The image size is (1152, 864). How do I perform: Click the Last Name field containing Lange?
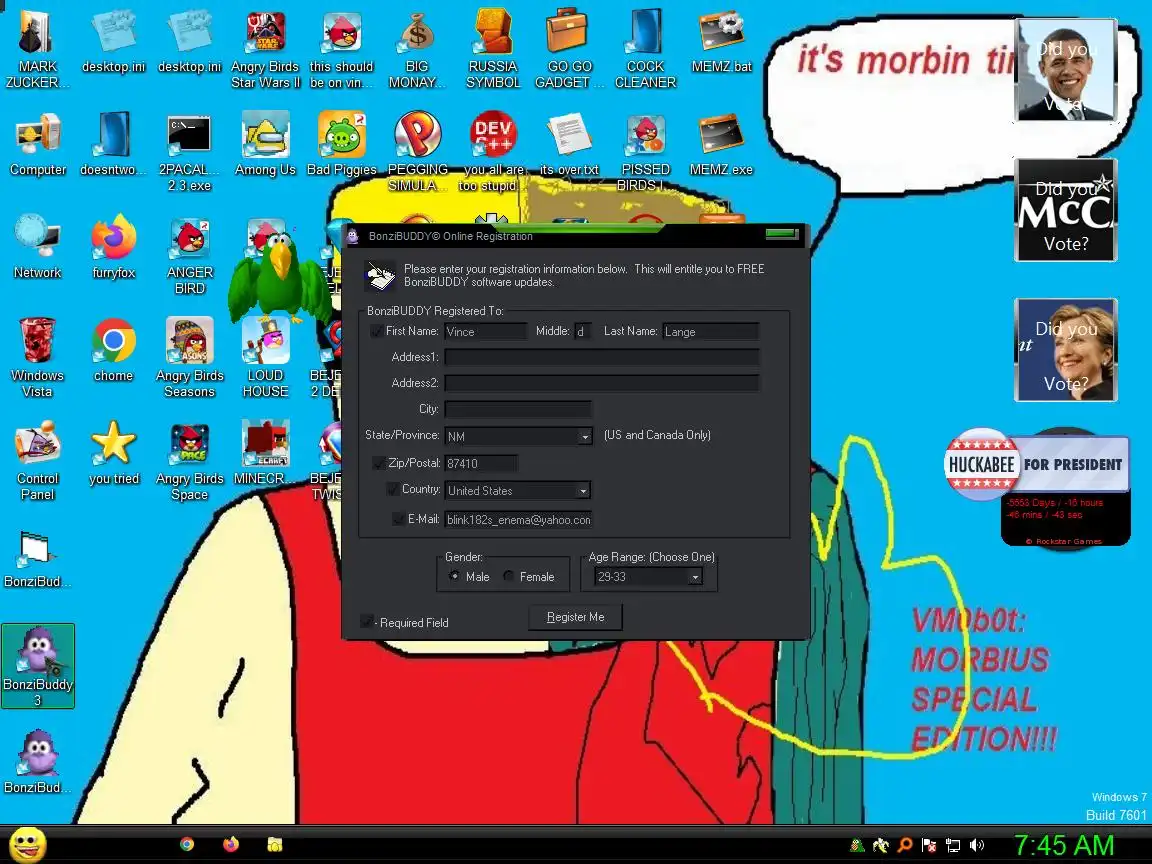click(710, 331)
